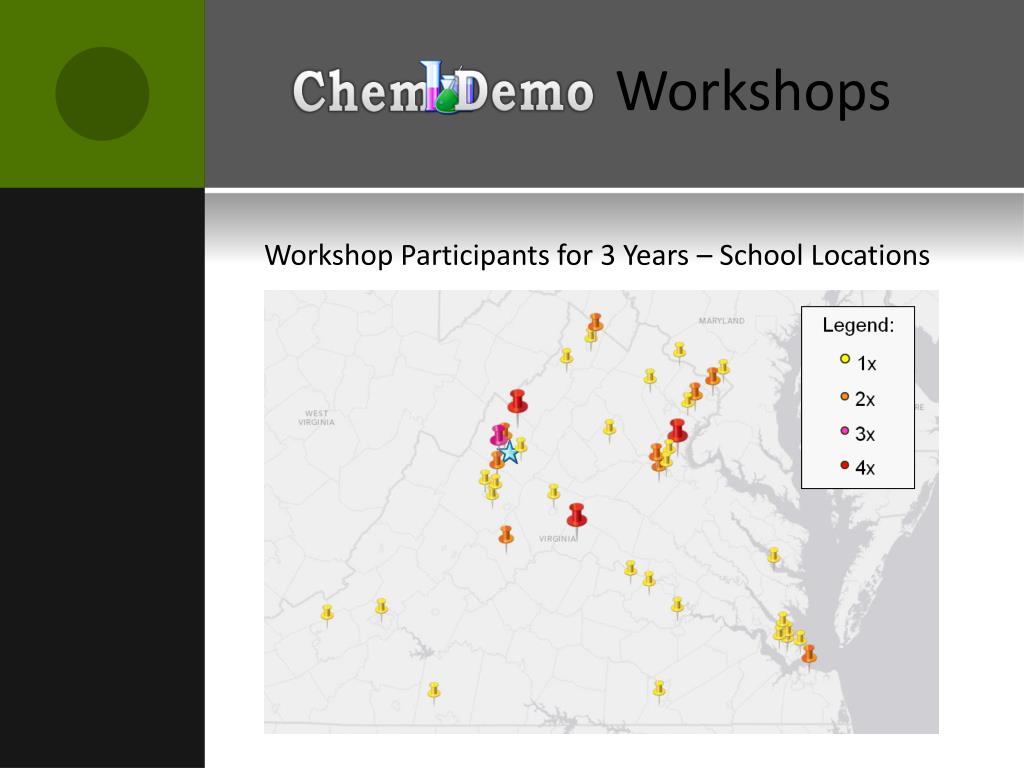1024x768 pixels.
Task: Select the lowest yellow pushpin in southwestern Virginia
Action: click(434, 692)
